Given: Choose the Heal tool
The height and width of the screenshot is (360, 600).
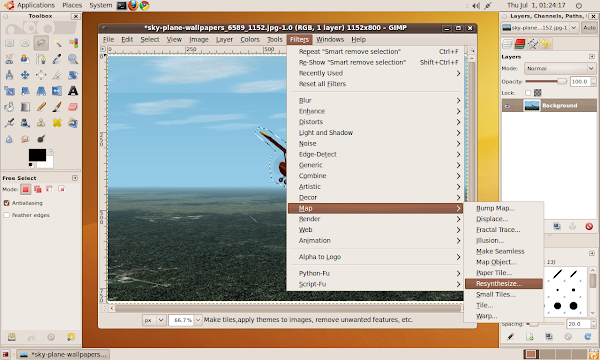Looking at the screenshot, I should pos(57,123).
